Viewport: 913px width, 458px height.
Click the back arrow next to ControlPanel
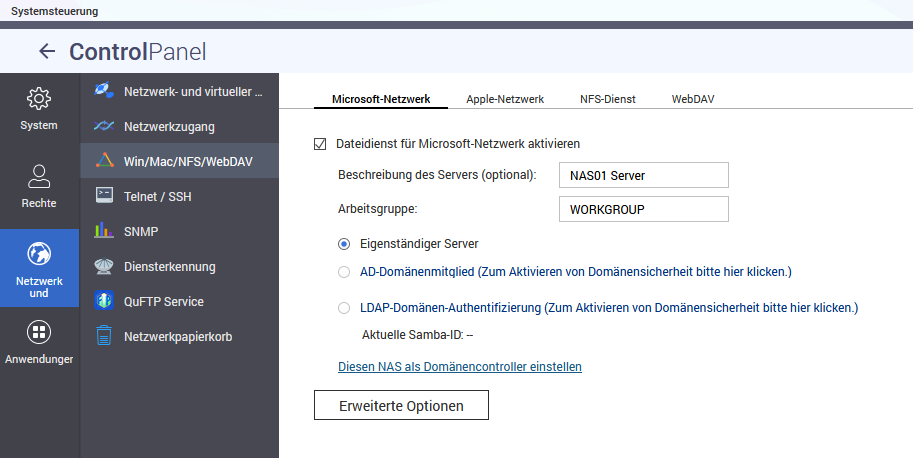[46, 52]
